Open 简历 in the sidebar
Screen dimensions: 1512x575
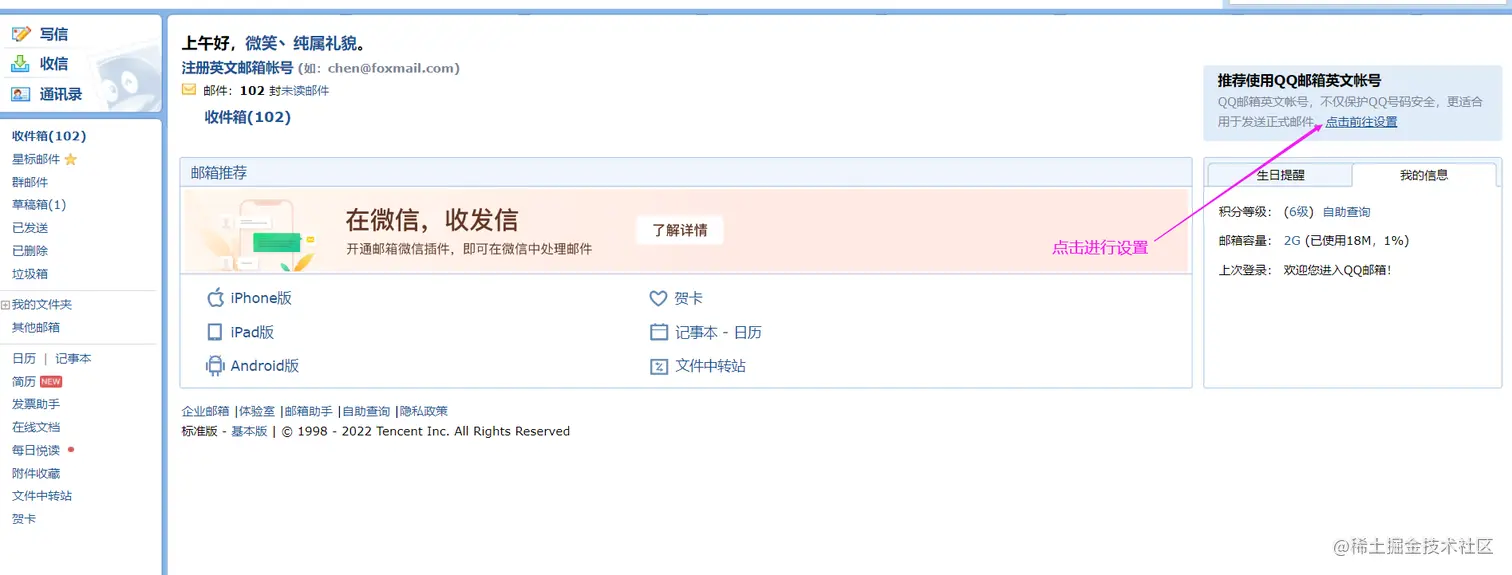tap(24, 382)
